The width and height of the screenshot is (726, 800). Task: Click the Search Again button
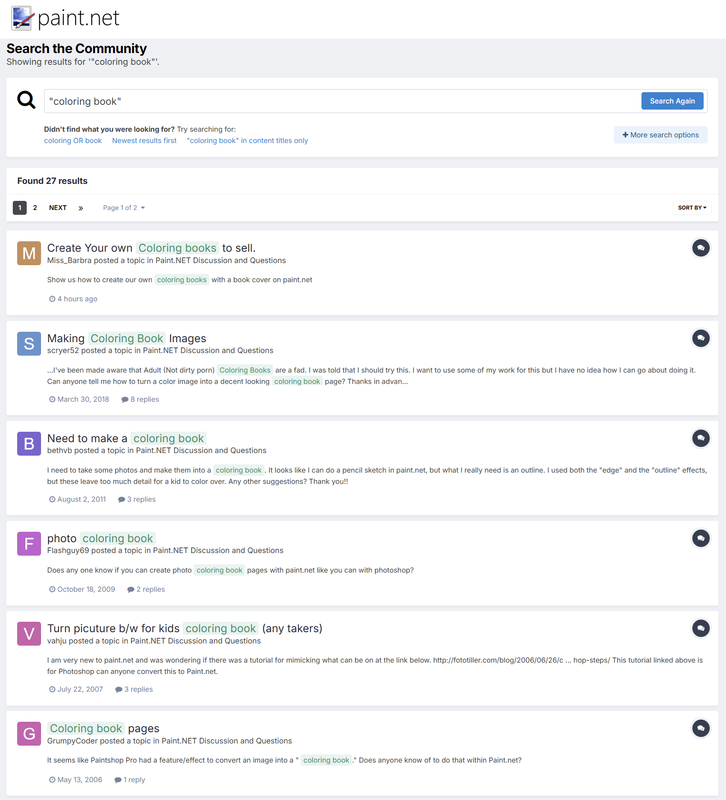pyautogui.click(x=672, y=101)
